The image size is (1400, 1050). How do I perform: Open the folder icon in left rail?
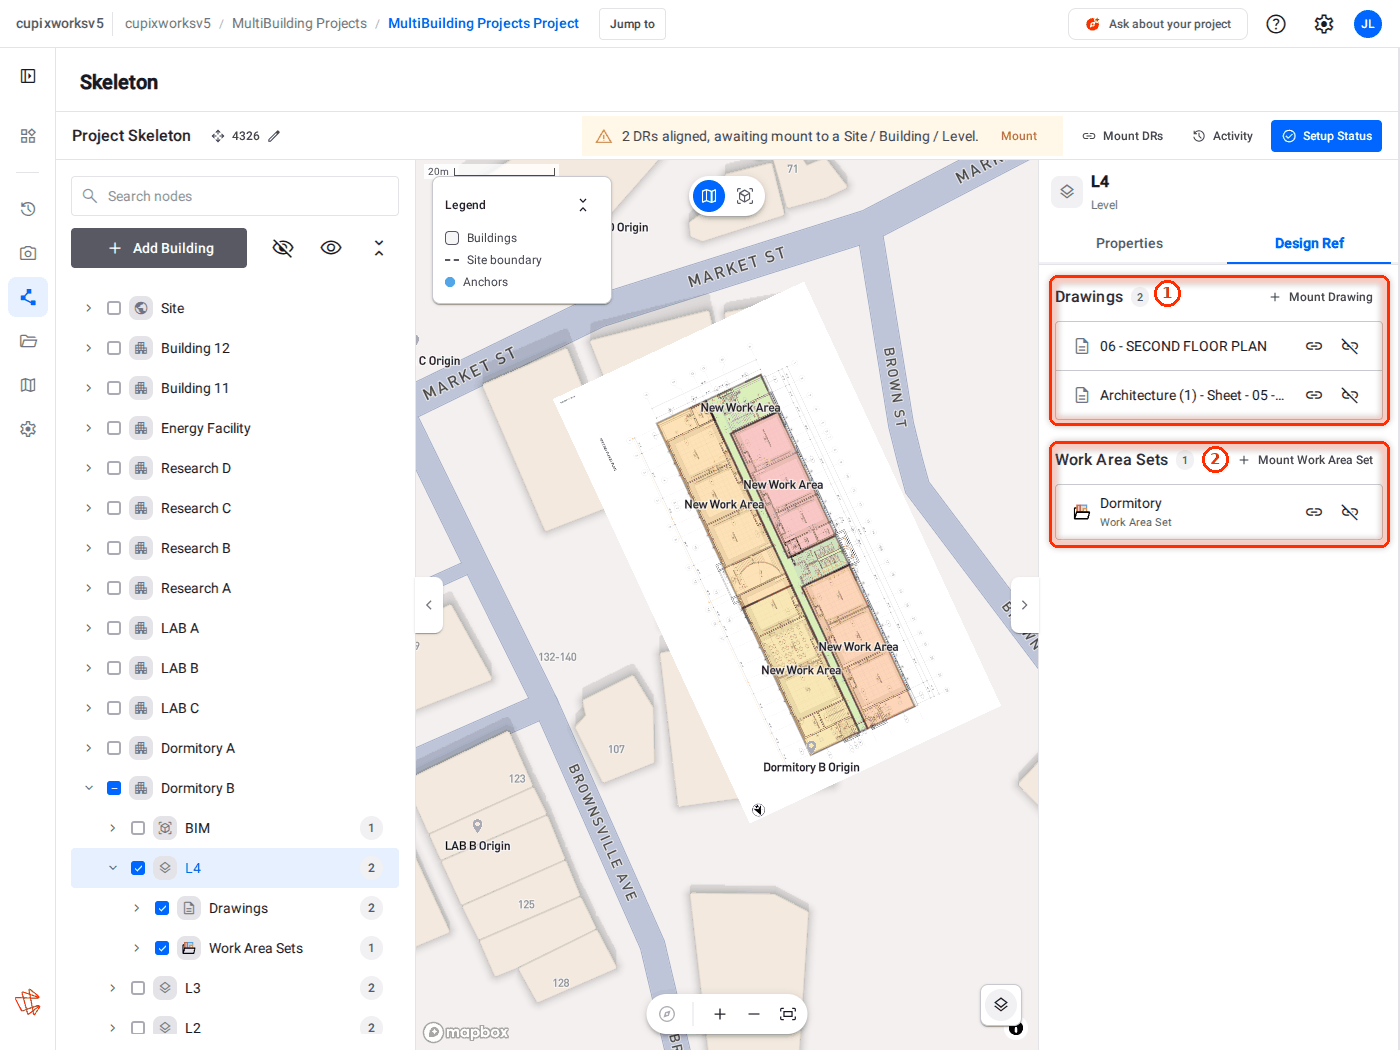point(28,341)
